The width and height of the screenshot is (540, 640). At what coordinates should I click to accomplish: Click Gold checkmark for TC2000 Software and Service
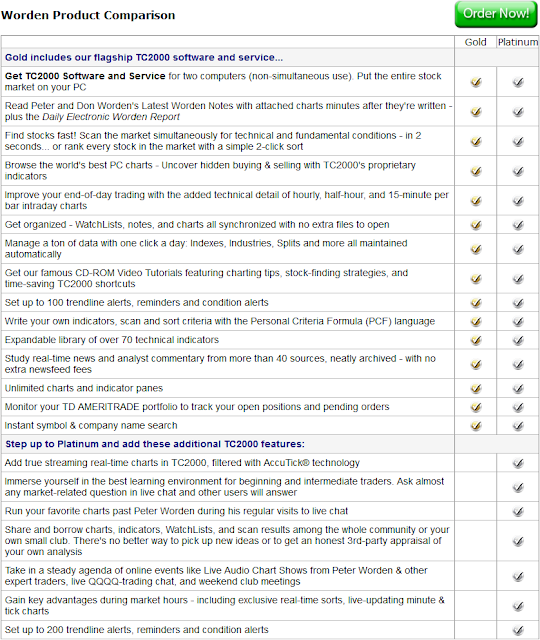476,82
